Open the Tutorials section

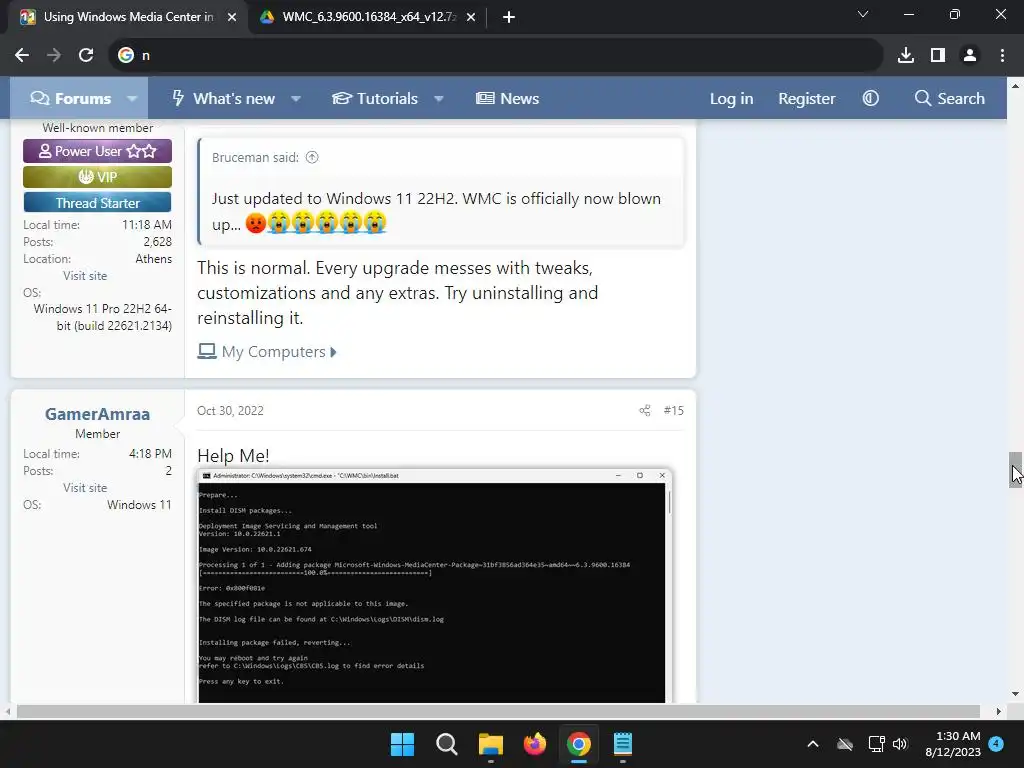[x=375, y=99]
